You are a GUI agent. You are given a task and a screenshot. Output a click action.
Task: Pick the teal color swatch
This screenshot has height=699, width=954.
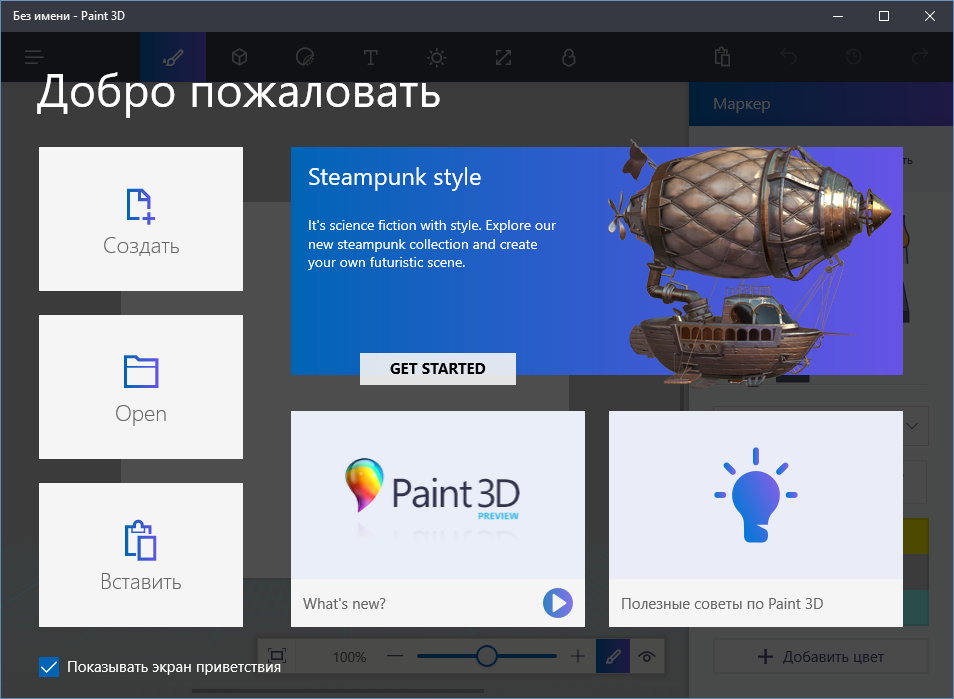[x=916, y=608]
